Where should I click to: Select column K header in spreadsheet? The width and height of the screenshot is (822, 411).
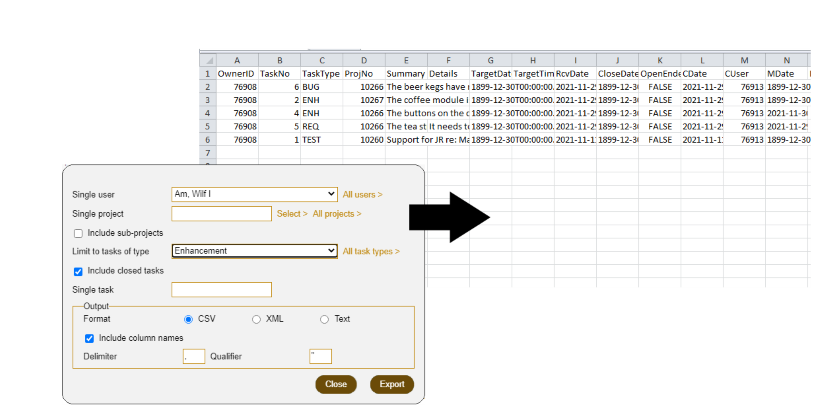tap(659, 60)
